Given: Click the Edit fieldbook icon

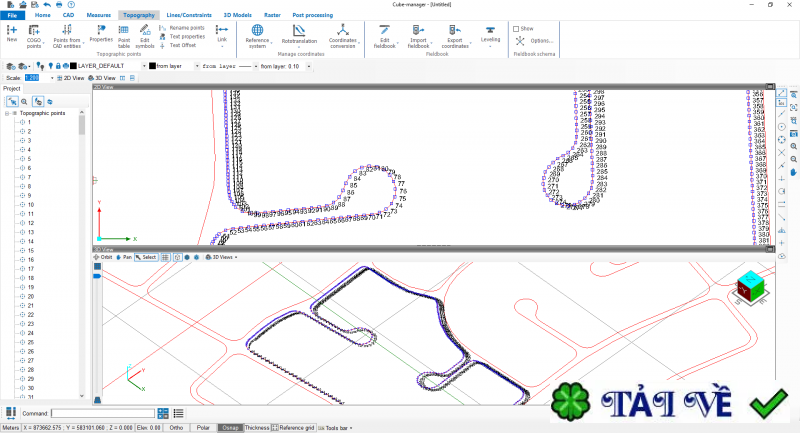Looking at the screenshot, I should tap(384, 34).
